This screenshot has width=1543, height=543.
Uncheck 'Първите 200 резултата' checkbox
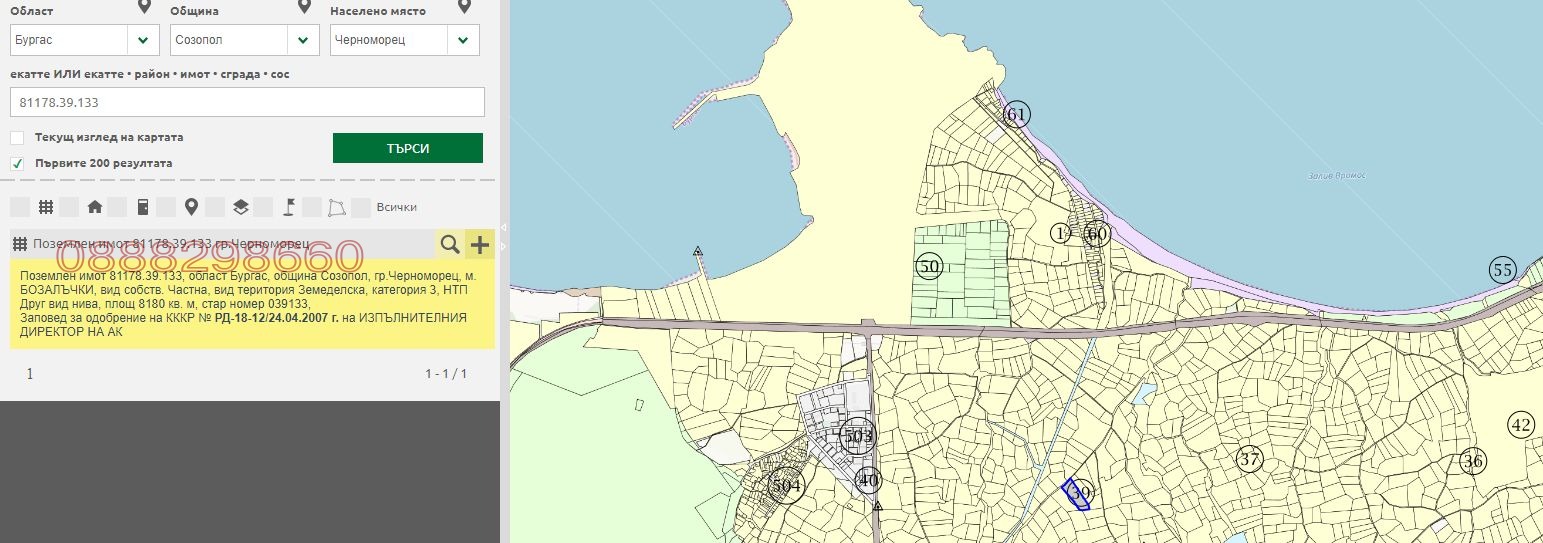click(x=17, y=163)
